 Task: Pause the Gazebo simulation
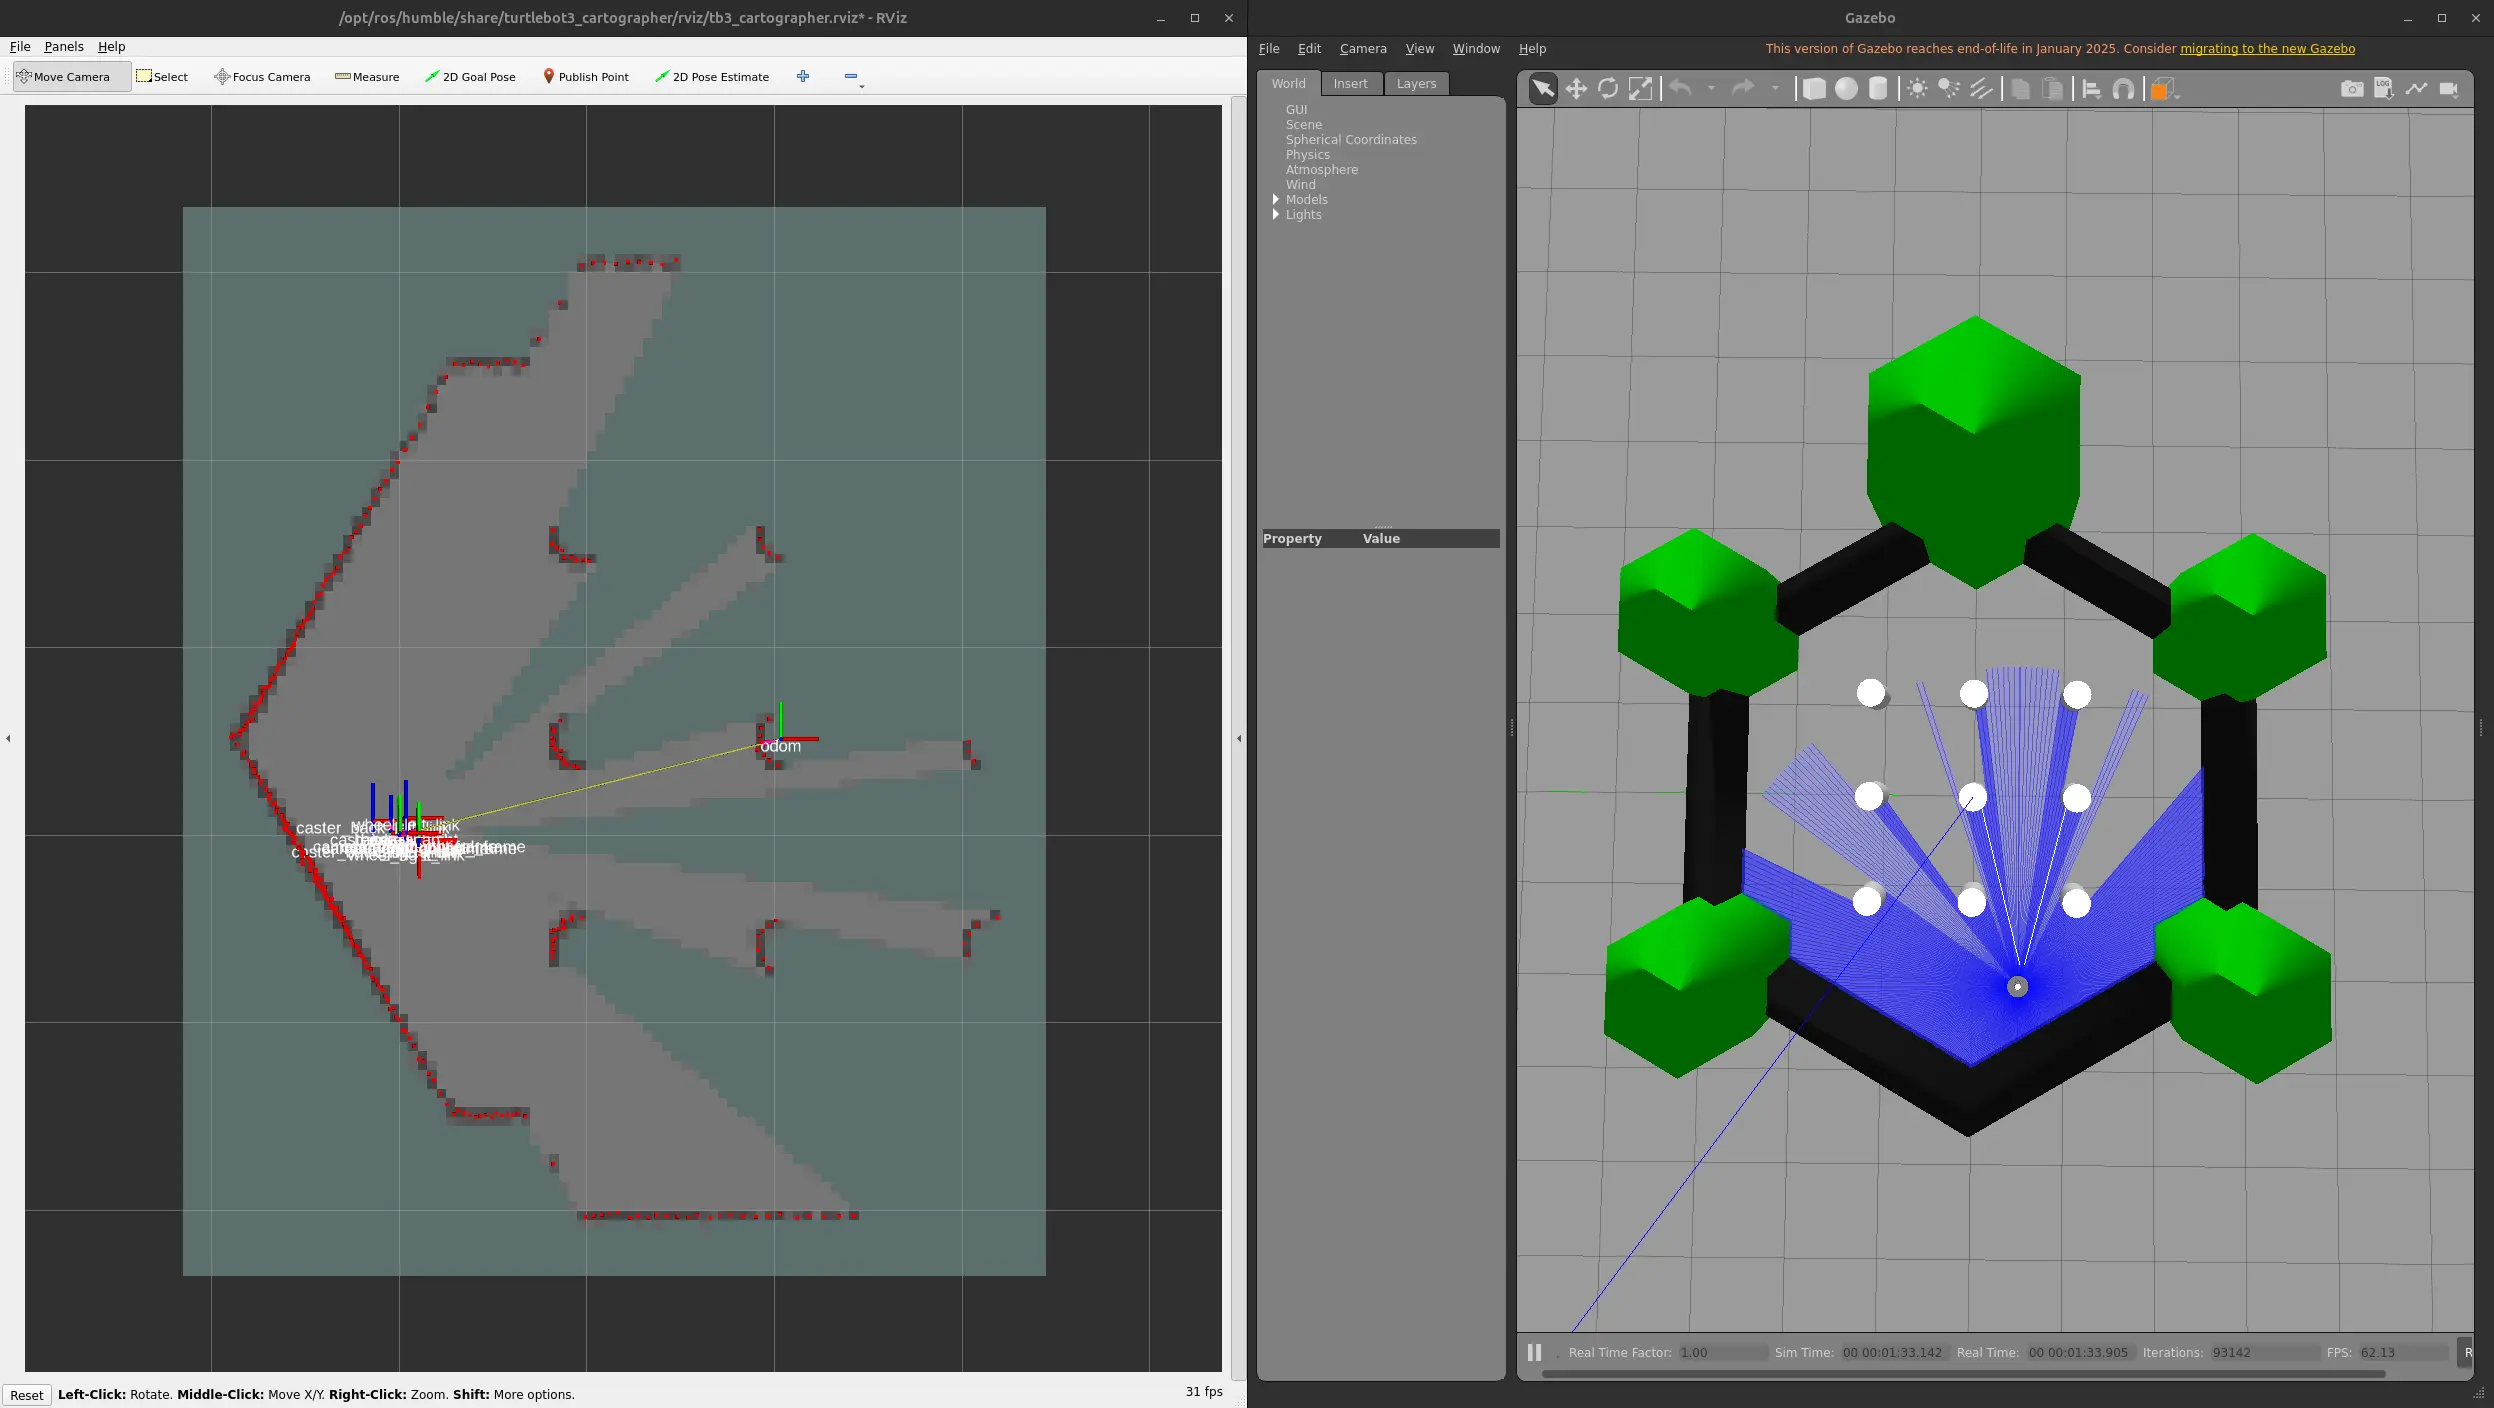(1534, 1352)
